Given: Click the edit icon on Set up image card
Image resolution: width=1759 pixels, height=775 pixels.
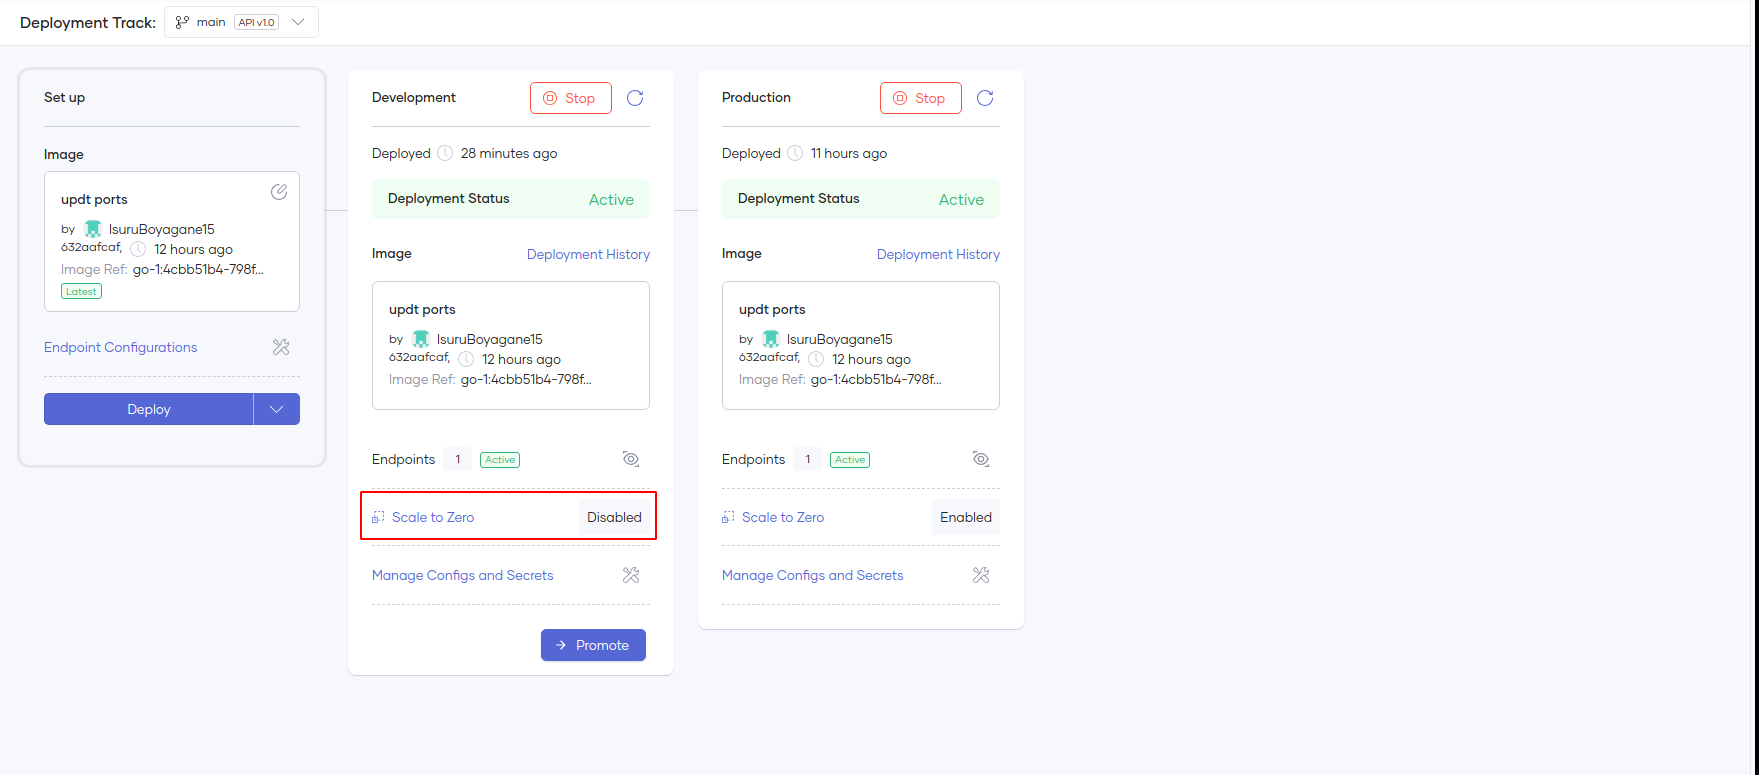Looking at the screenshot, I should point(279,192).
